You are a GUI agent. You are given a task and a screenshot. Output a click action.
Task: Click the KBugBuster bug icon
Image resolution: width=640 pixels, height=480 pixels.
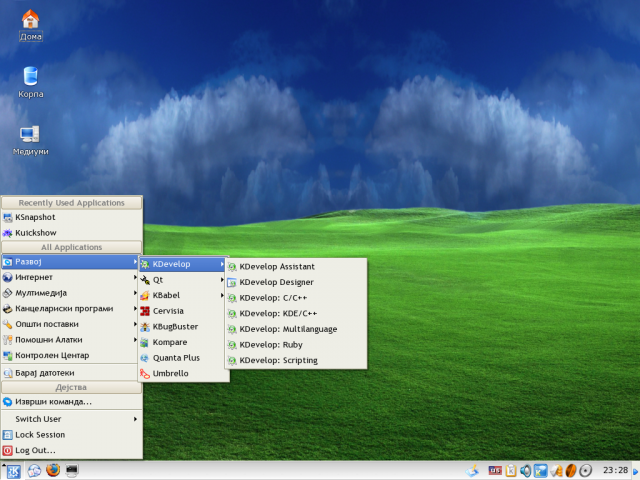pos(145,327)
